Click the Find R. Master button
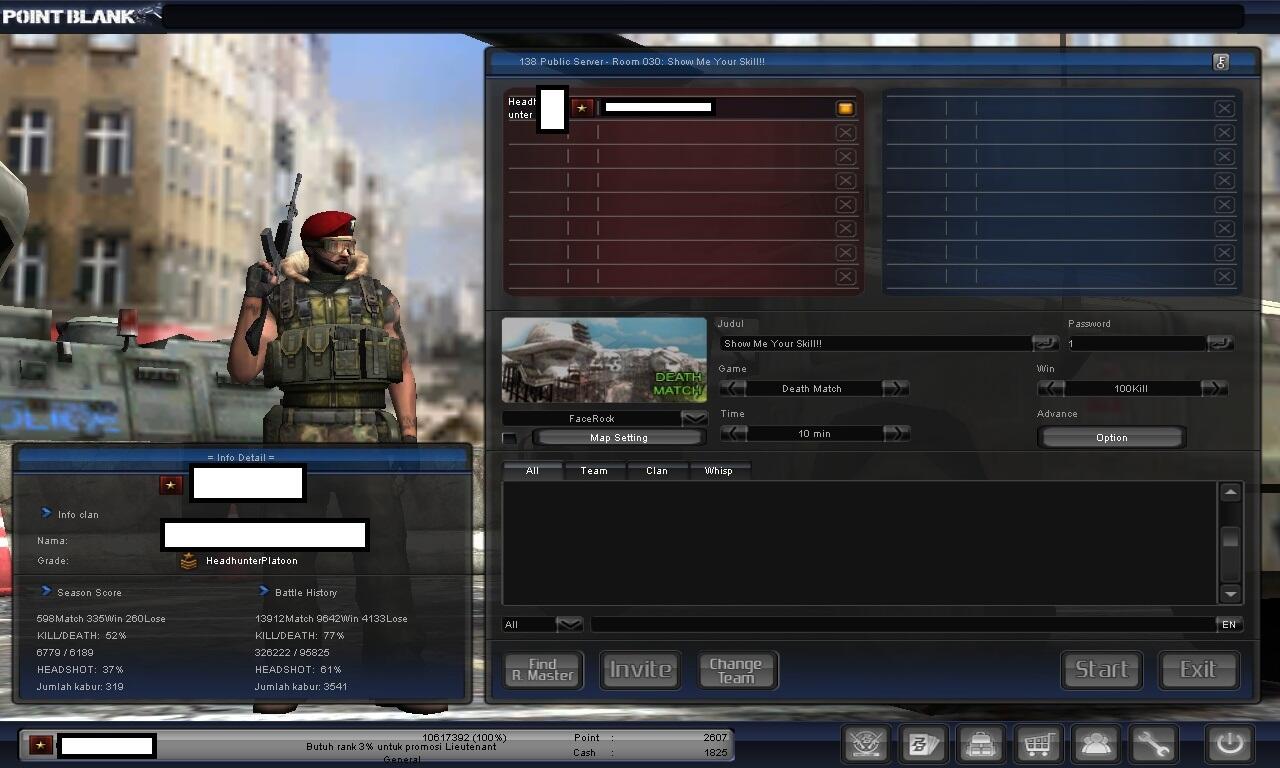 click(x=543, y=670)
